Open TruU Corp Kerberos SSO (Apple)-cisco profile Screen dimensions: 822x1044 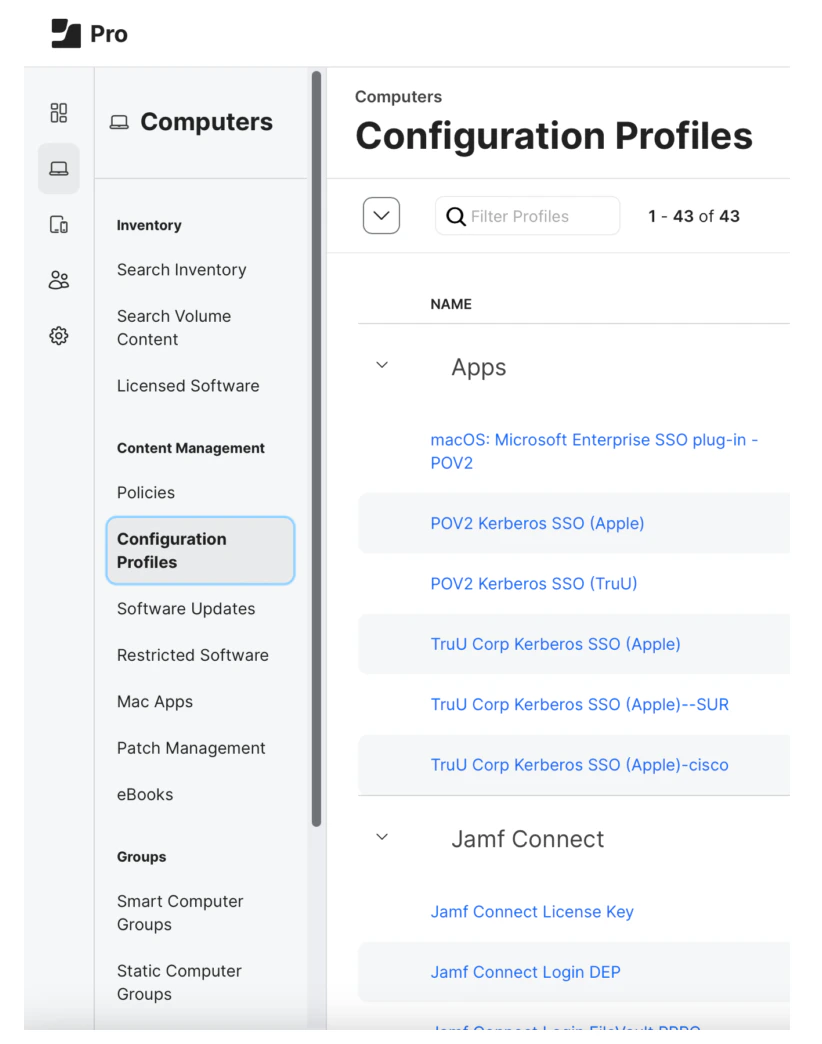(x=580, y=765)
